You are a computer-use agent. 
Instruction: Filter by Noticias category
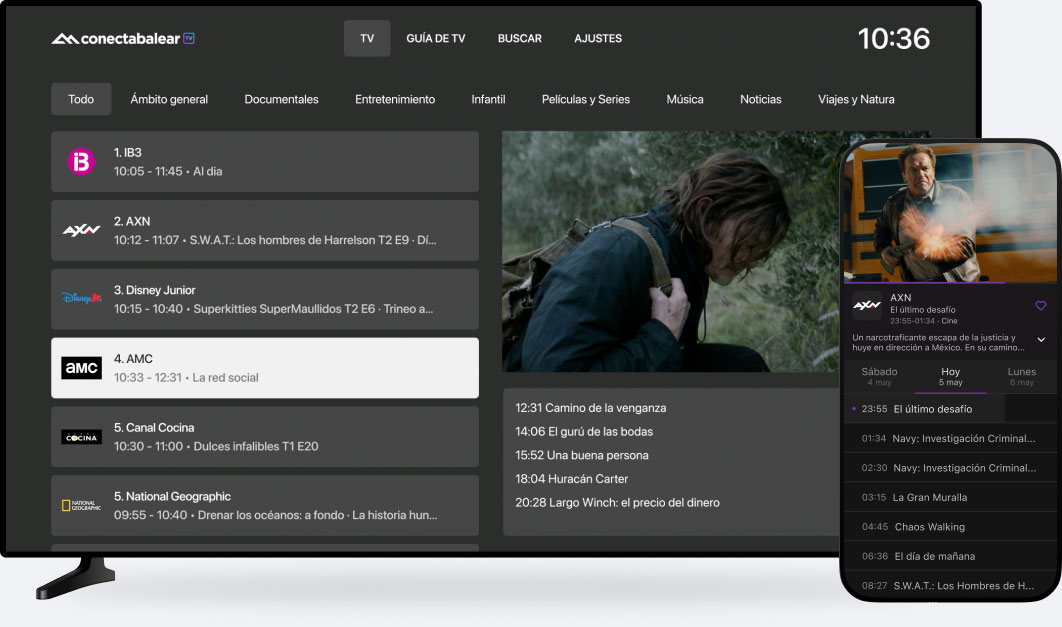tap(761, 99)
